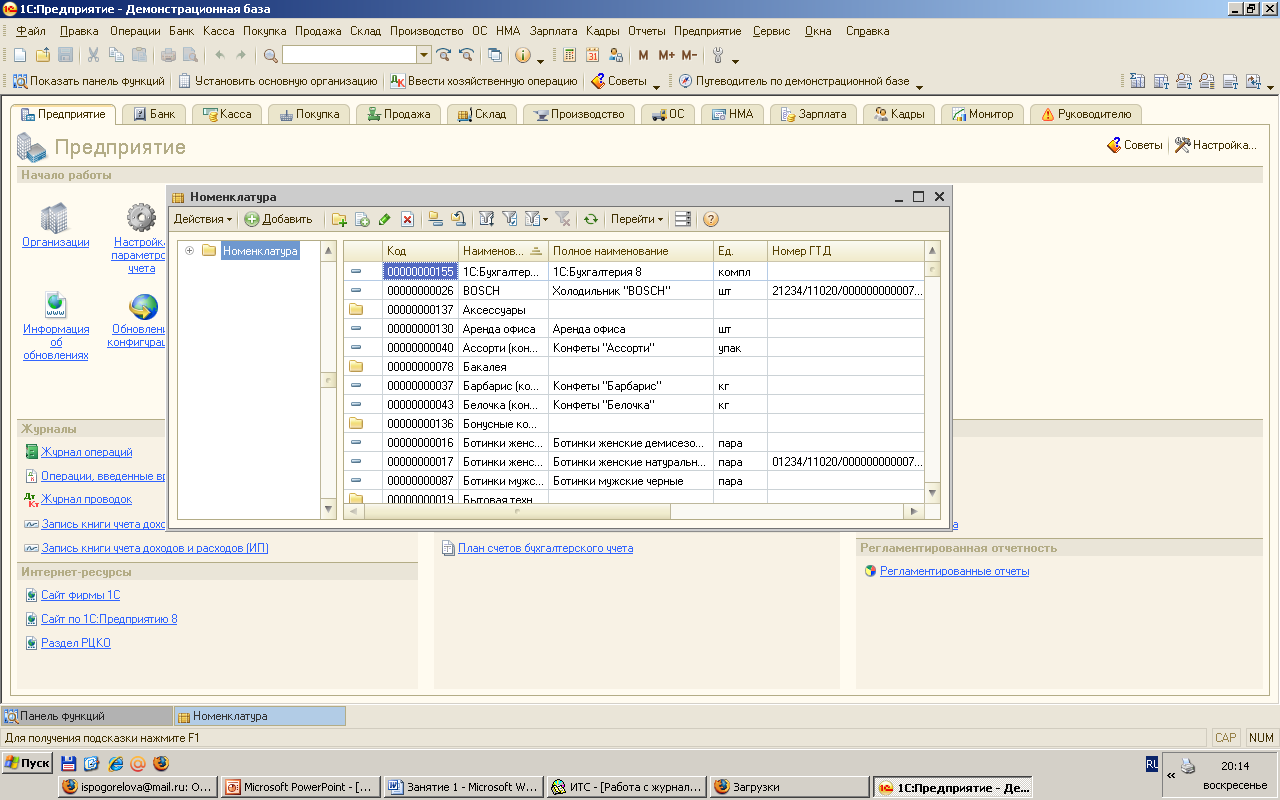Open the Перейти dropdown in Номенклатура
1280x800 pixels.
pyautogui.click(x=637, y=219)
